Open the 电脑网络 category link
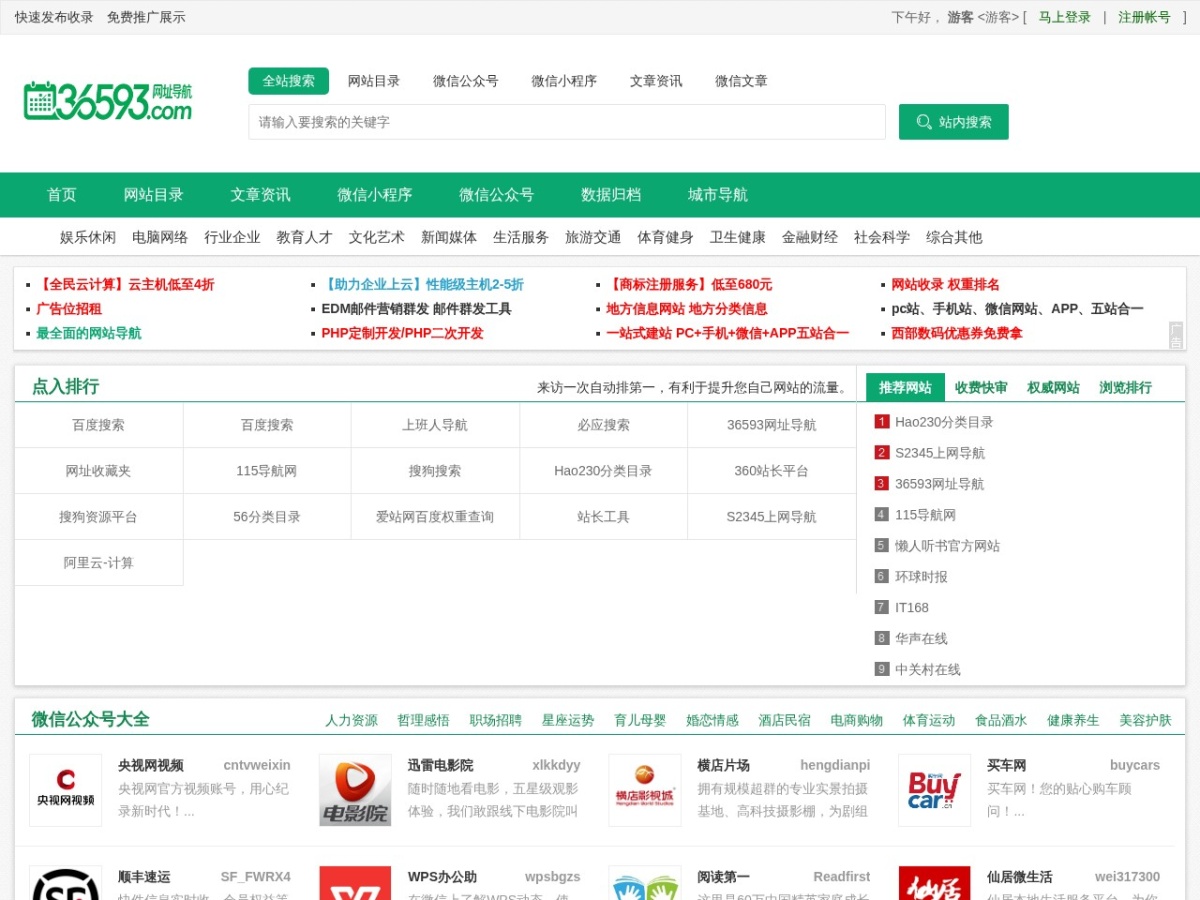 tap(160, 237)
